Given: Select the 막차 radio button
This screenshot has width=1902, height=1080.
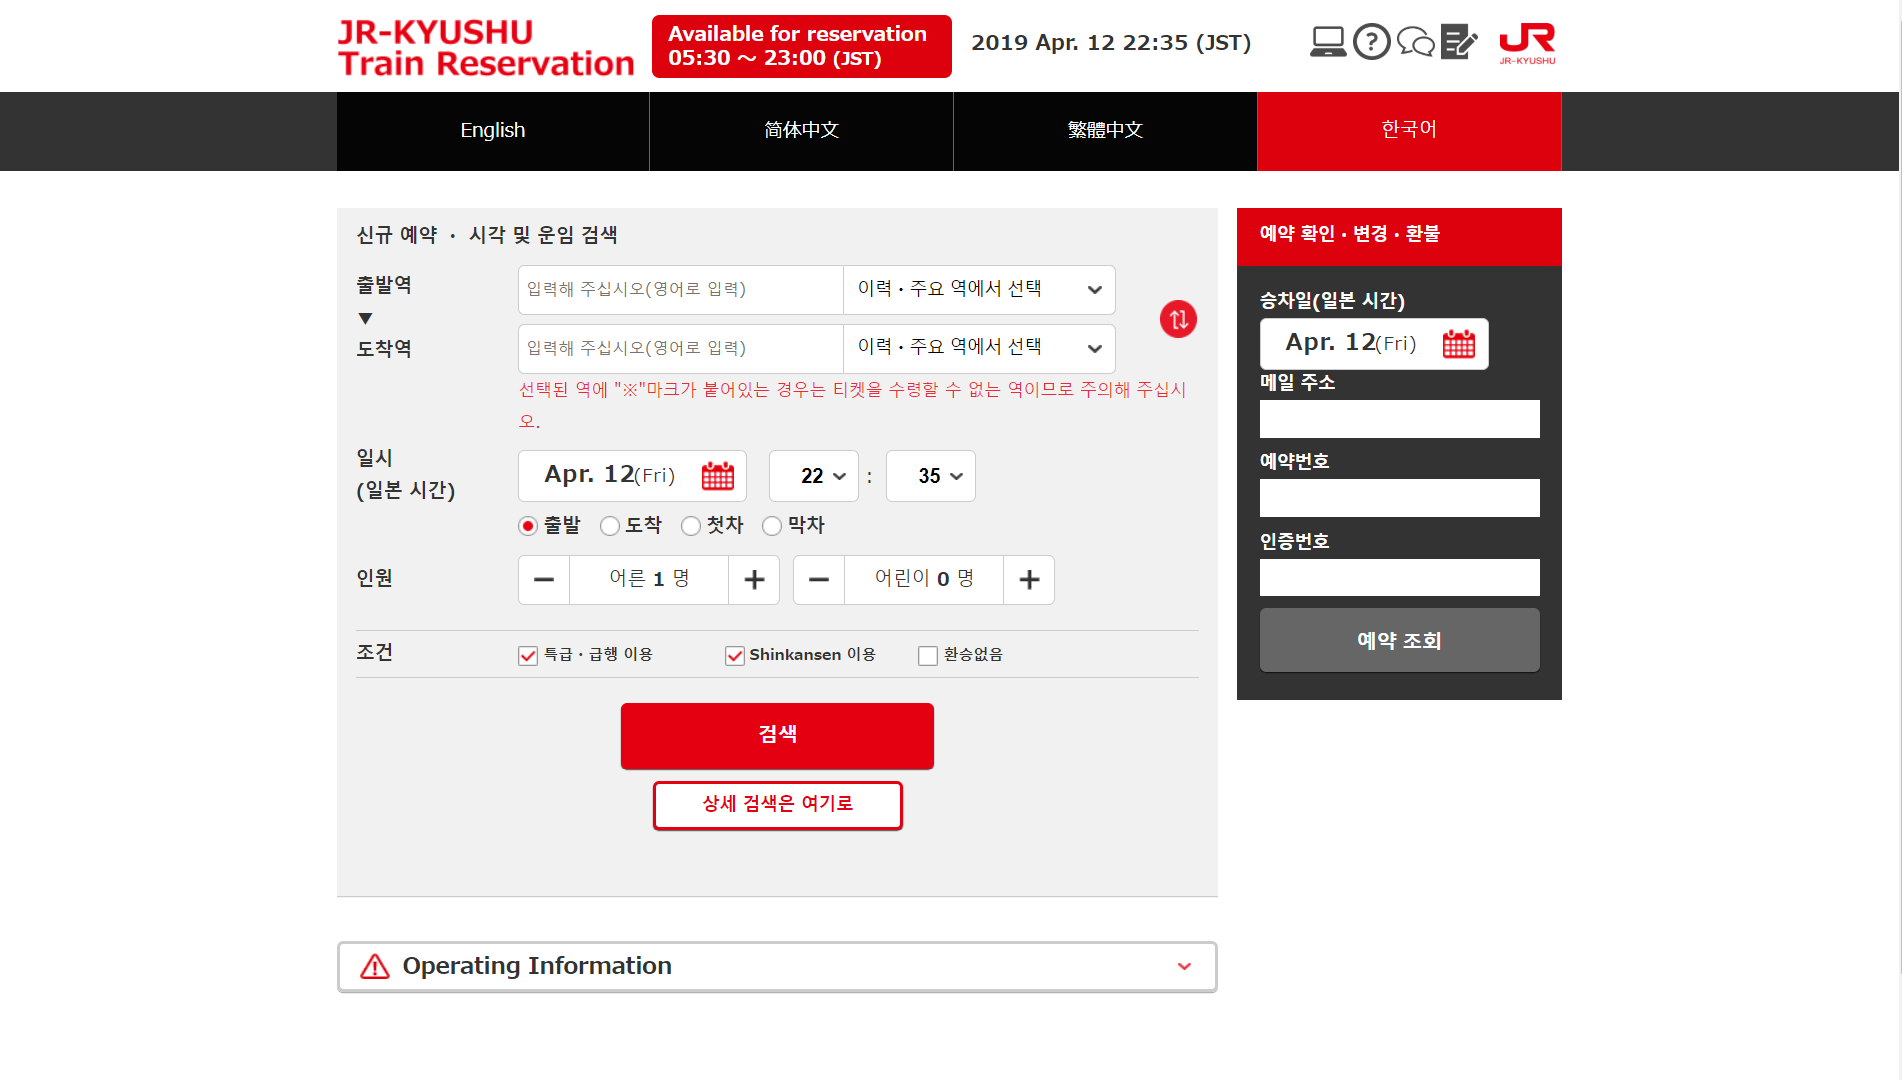Looking at the screenshot, I should [x=772, y=526].
